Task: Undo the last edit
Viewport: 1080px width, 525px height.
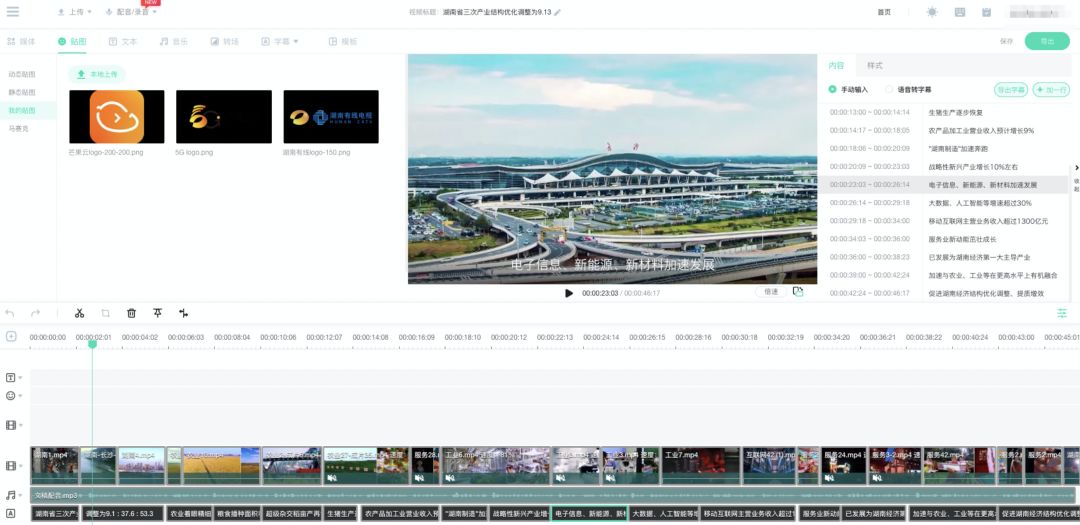Action: (11, 313)
